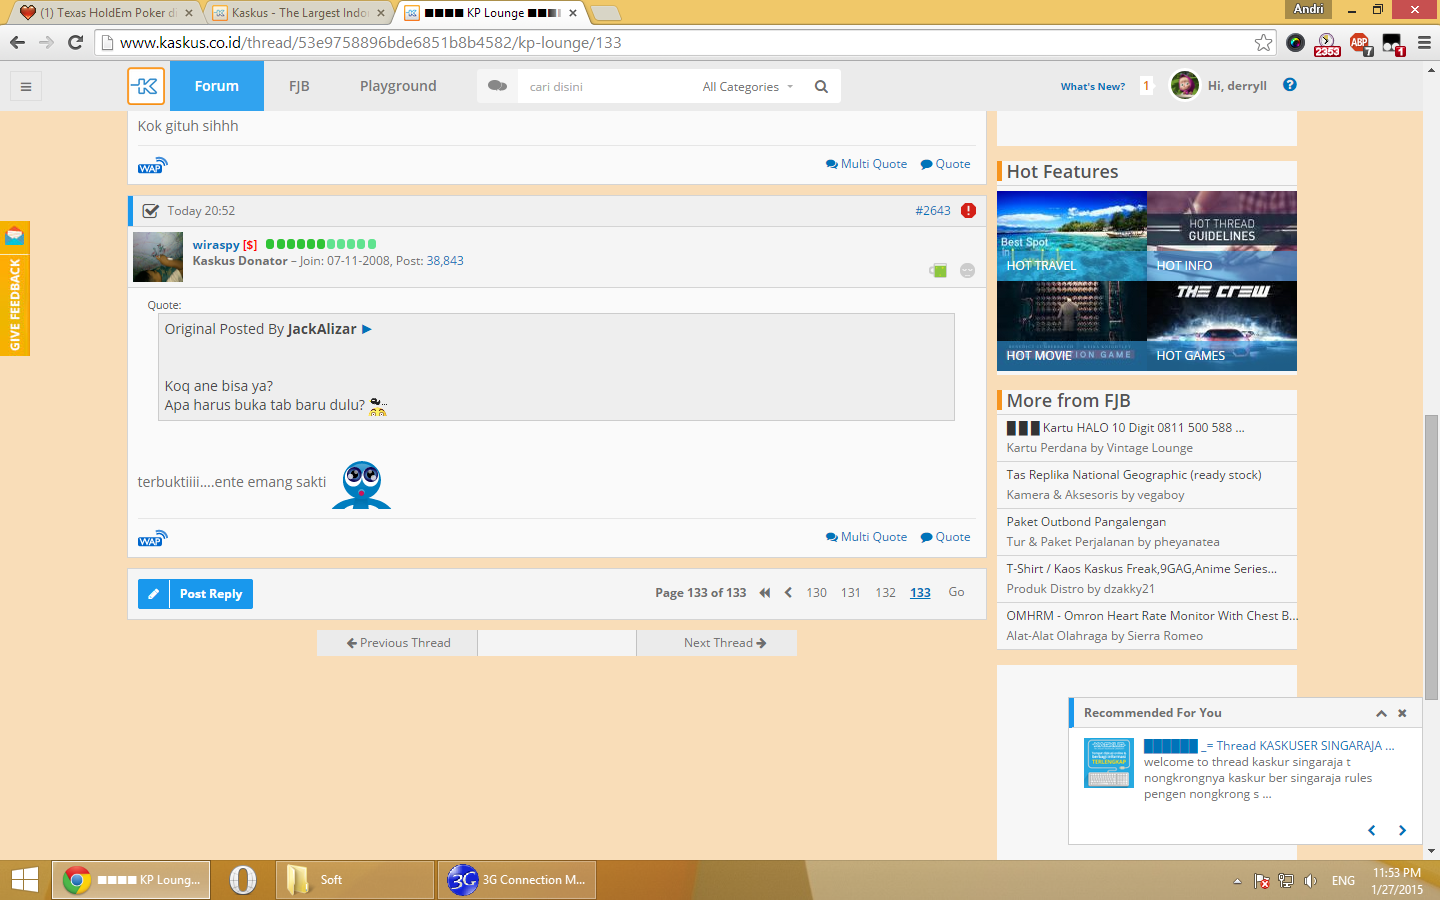Open What's New? link
The height and width of the screenshot is (900, 1440).
pos(1093,87)
